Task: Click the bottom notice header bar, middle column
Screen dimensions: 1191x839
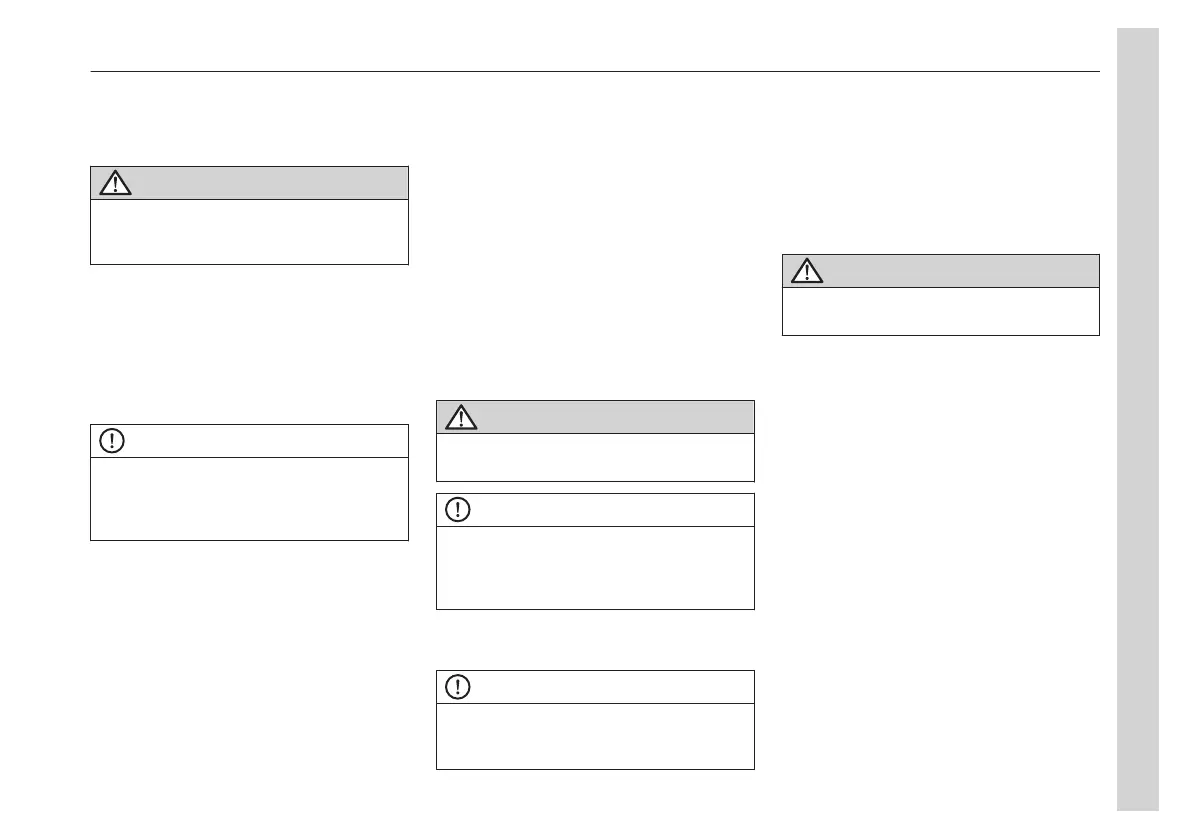Action: tap(610, 687)
